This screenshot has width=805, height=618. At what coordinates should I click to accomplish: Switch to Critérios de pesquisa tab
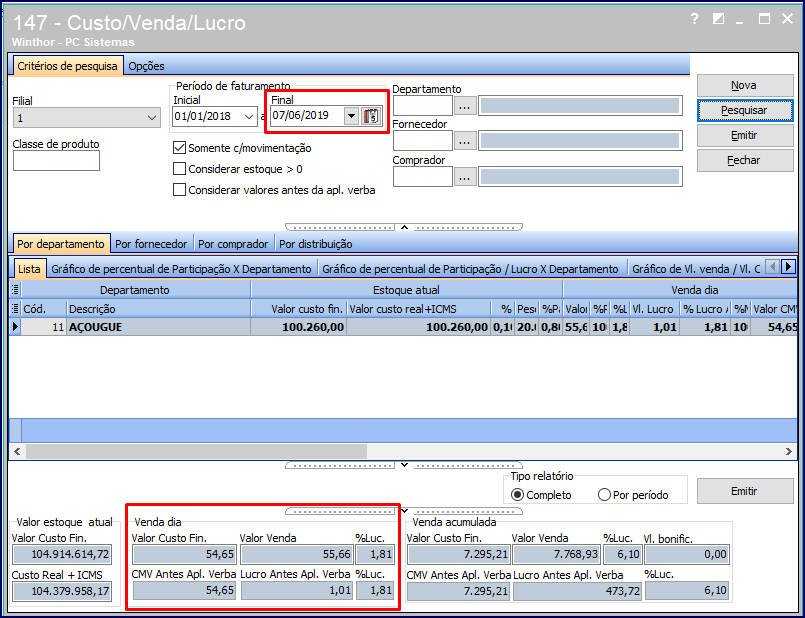coord(67,66)
